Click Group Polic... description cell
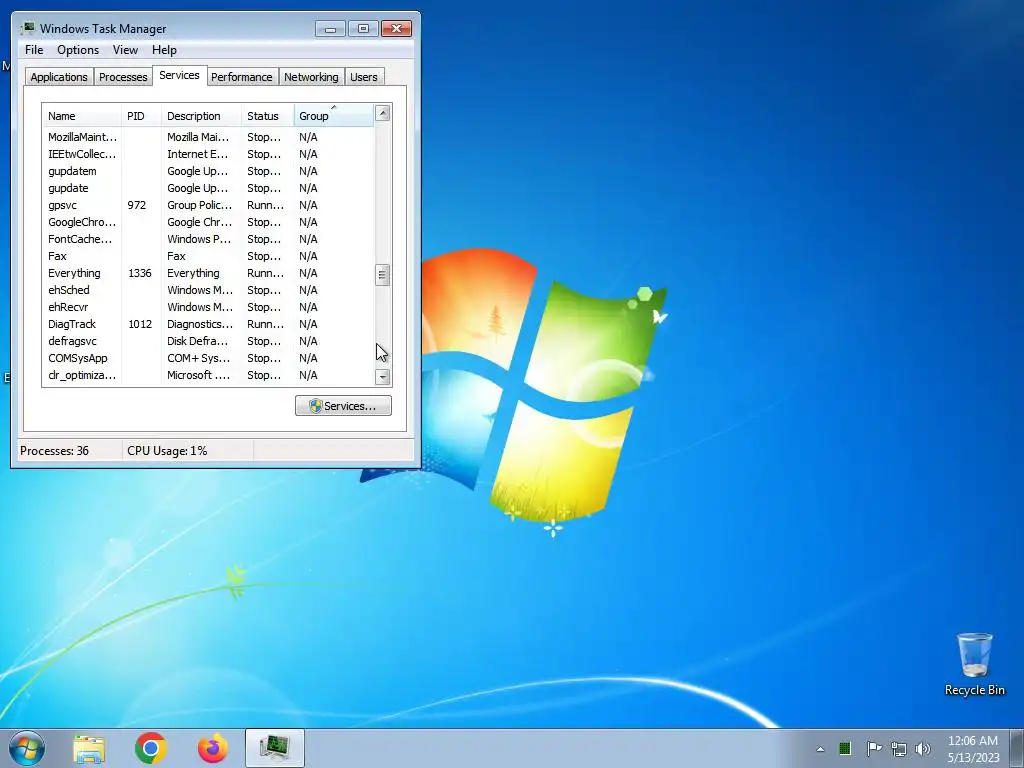This screenshot has width=1024, height=768. 199,205
